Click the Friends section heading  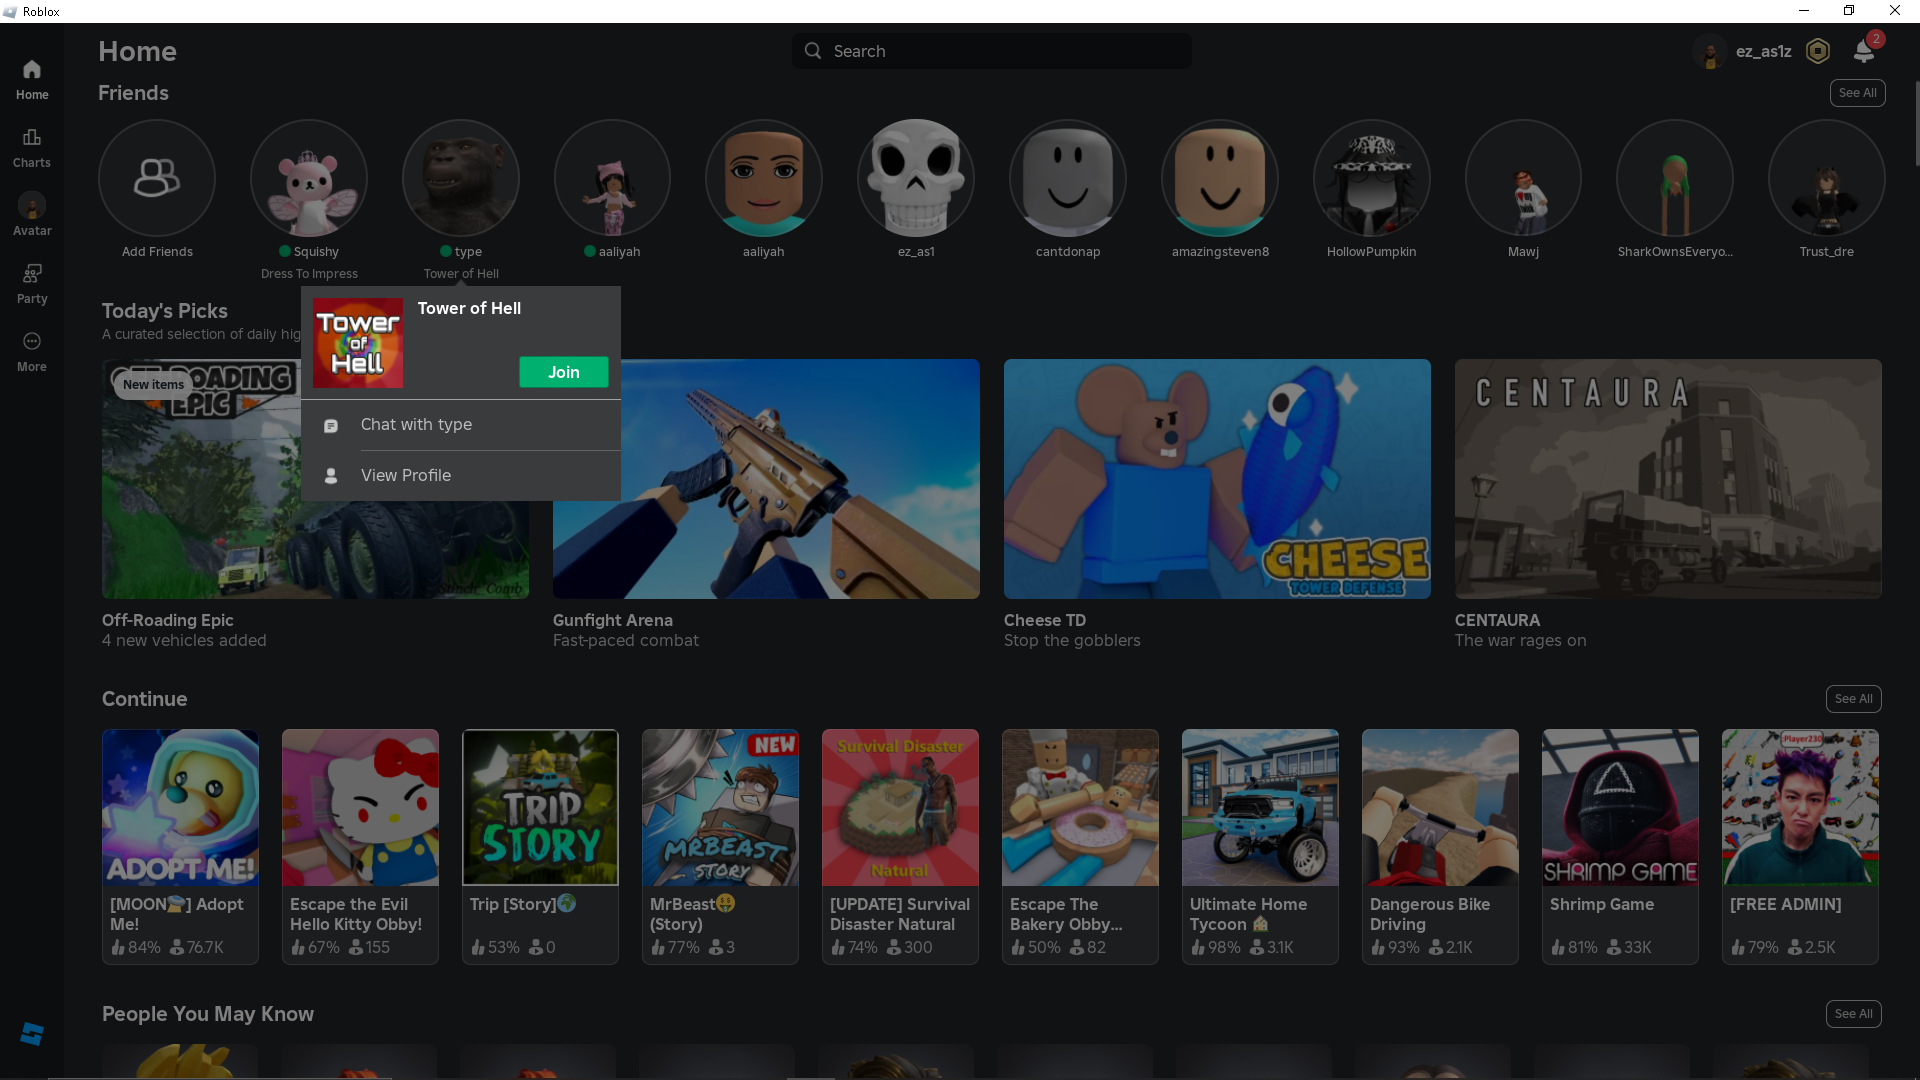pos(133,93)
